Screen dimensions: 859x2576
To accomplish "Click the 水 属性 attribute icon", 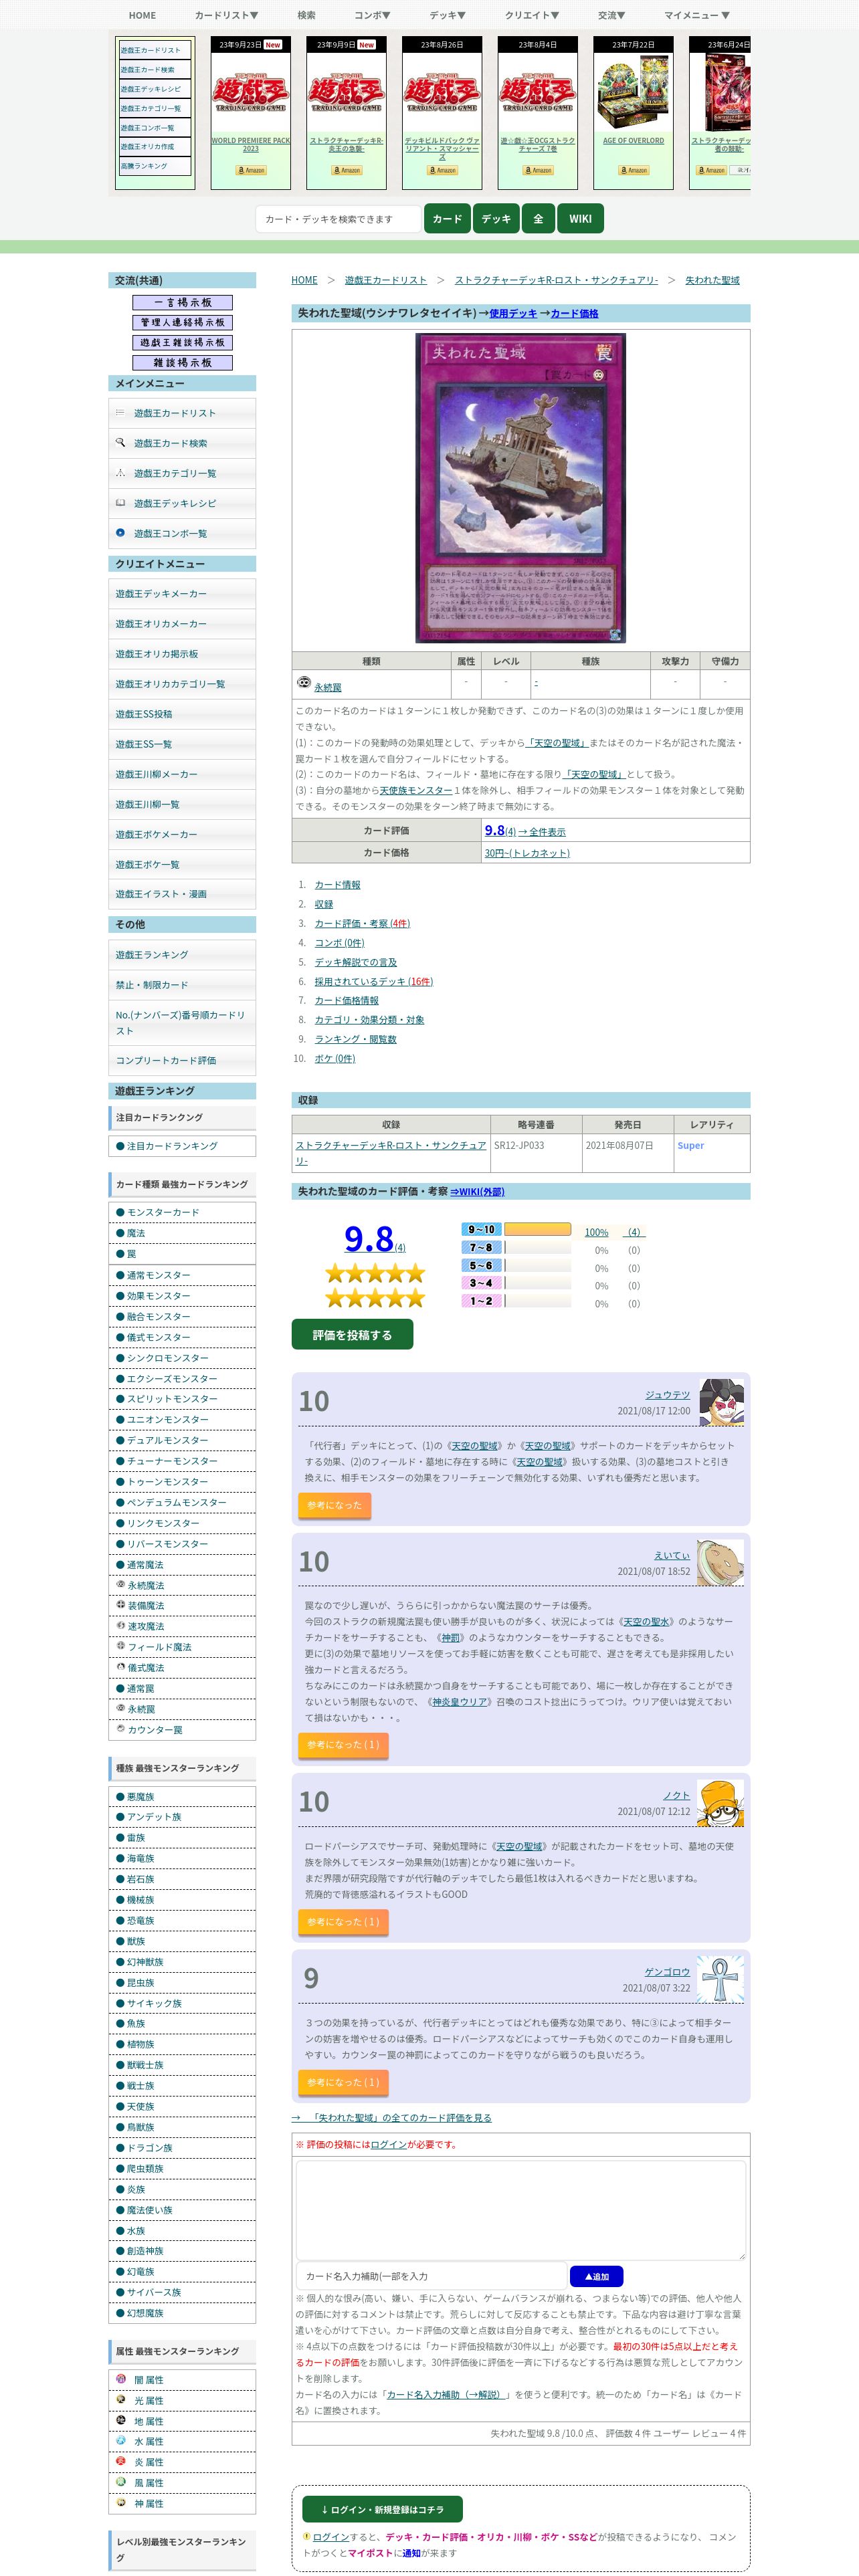I will [121, 2440].
